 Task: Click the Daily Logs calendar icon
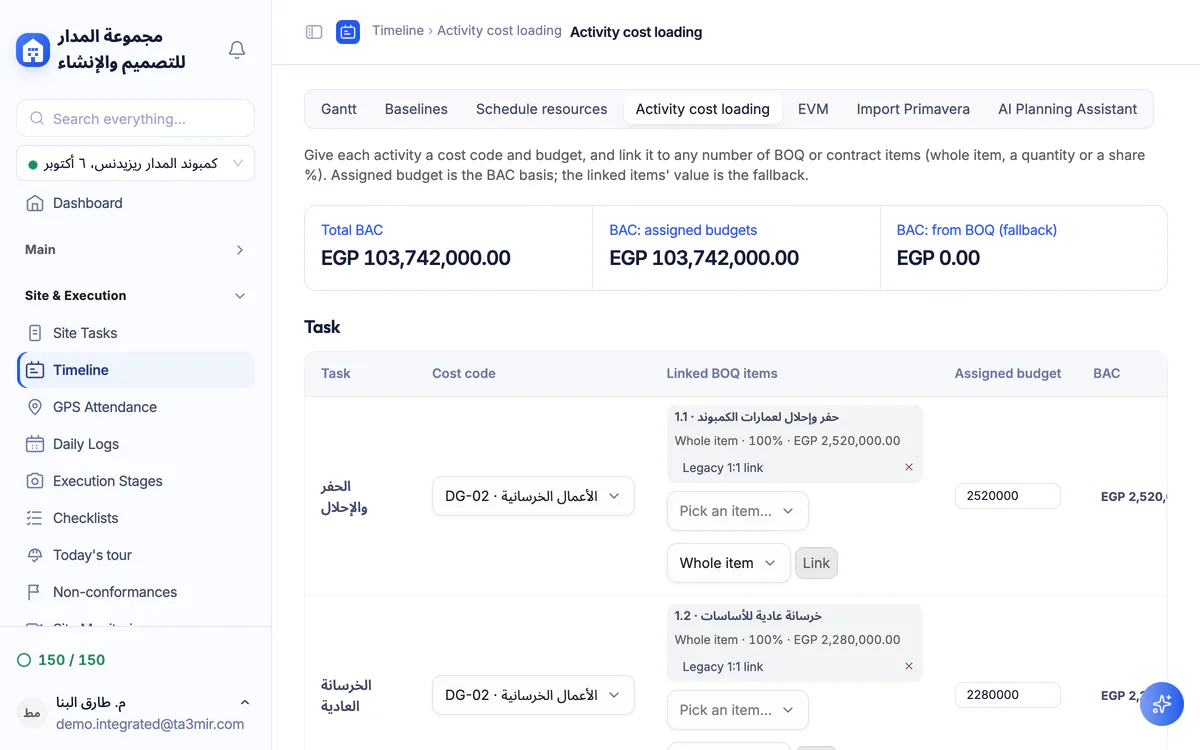click(35, 444)
